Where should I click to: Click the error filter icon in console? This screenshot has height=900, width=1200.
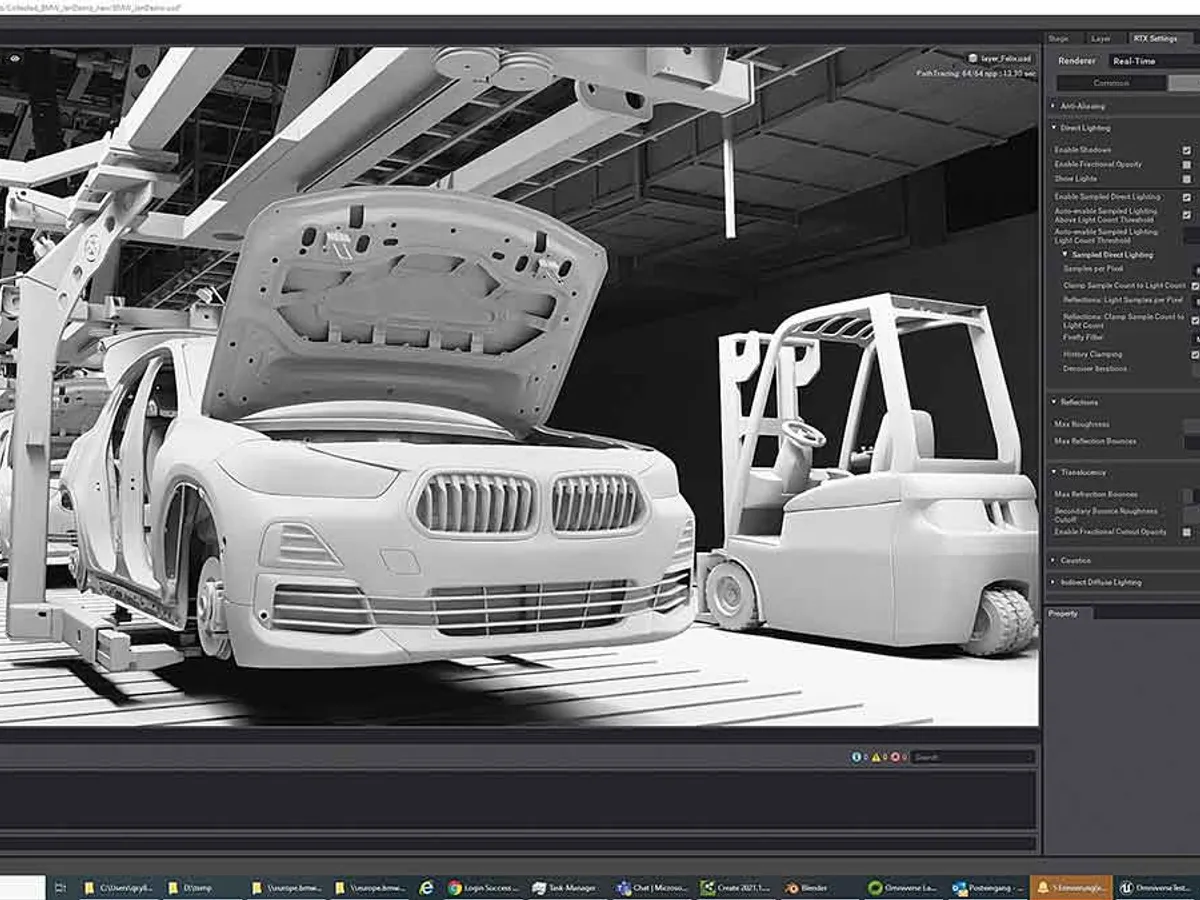click(x=895, y=757)
